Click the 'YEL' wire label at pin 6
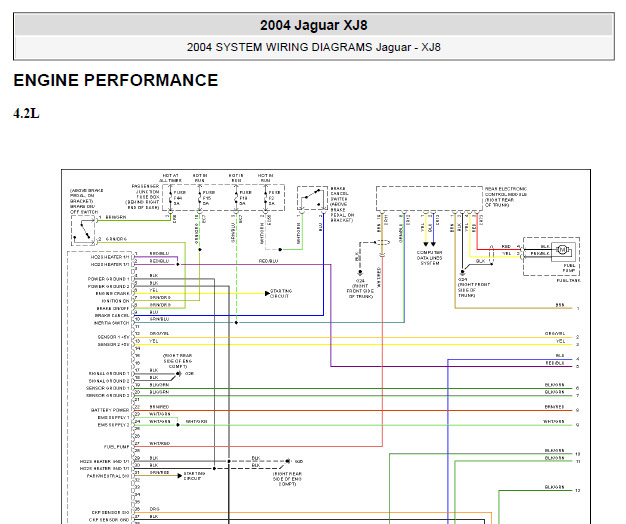The height and width of the screenshot is (524, 626). (154, 290)
